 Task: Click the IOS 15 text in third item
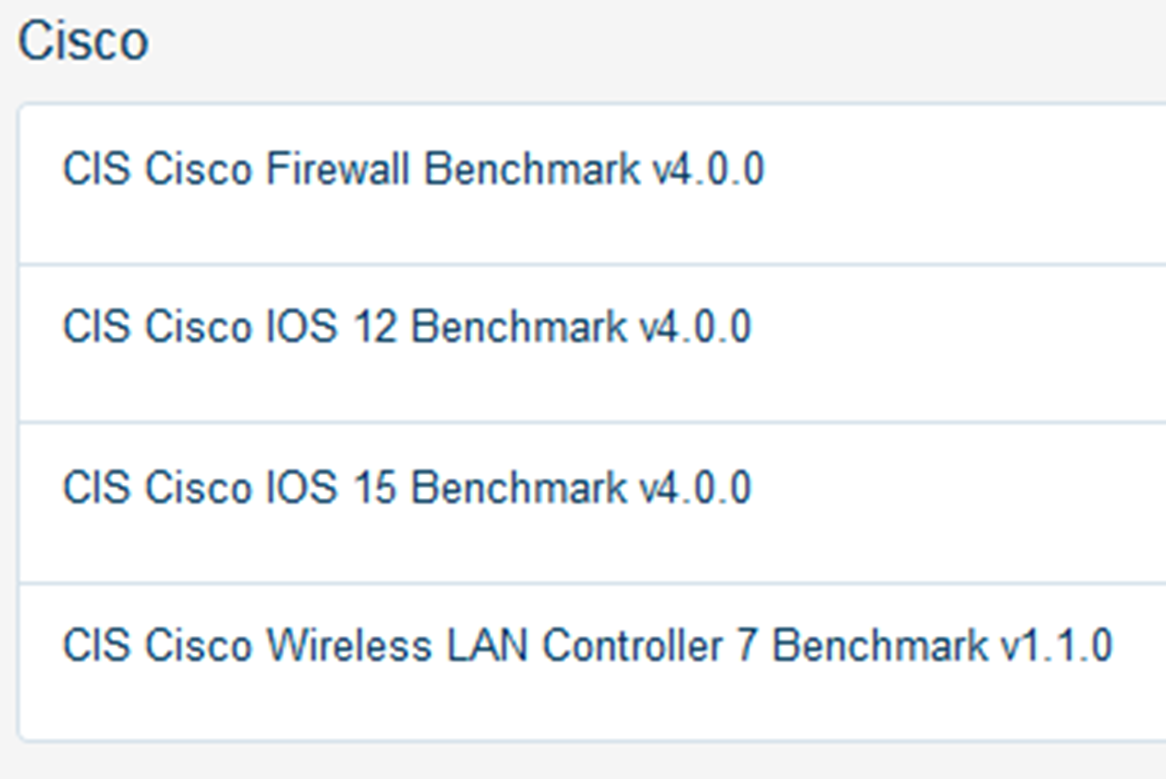pos(332,488)
